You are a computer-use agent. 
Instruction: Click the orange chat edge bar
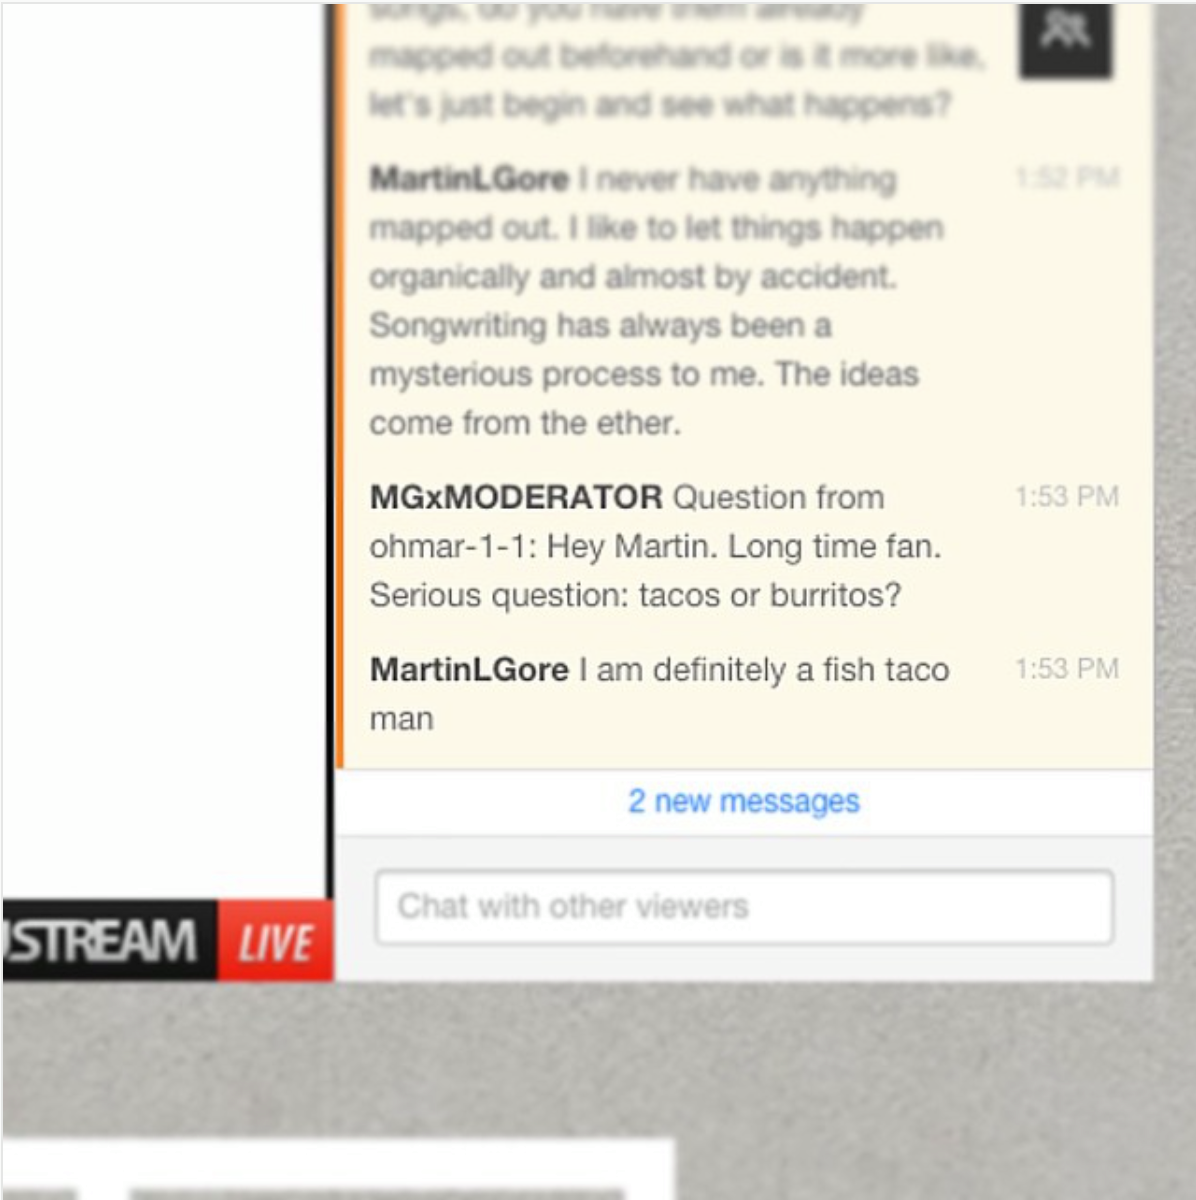coord(340,385)
